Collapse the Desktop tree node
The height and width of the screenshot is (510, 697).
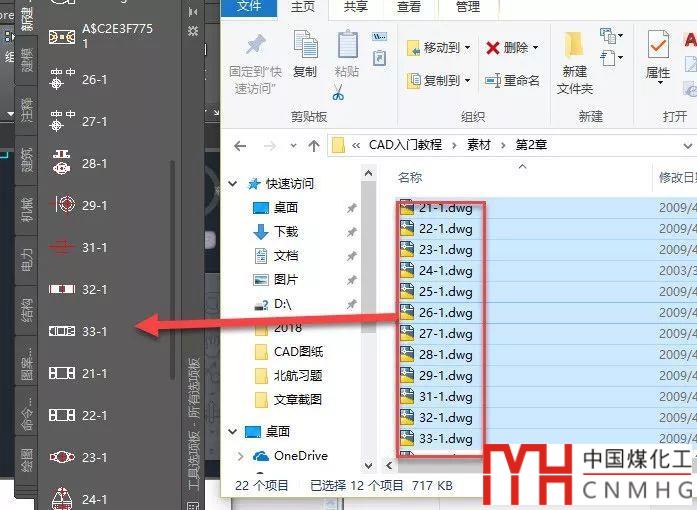pyautogui.click(x=232, y=431)
